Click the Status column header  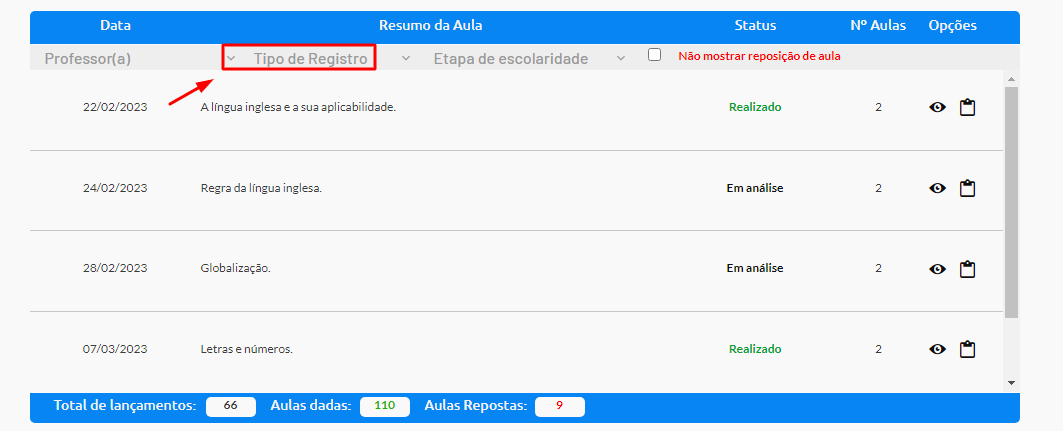755,26
